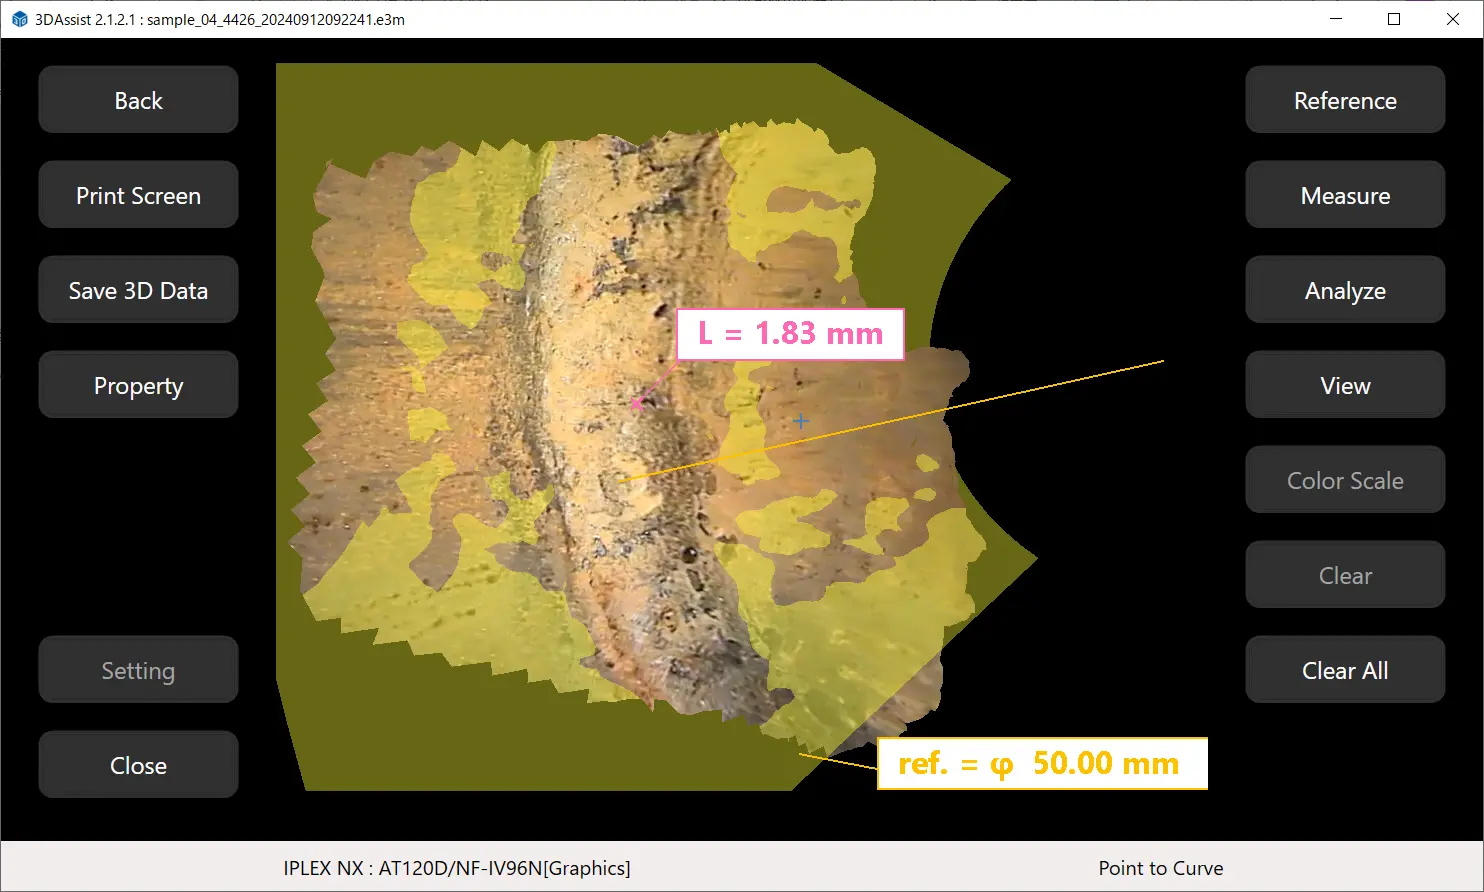Click the blue crosshair on the 3D surface
The image size is (1484, 892).
[x=800, y=421]
